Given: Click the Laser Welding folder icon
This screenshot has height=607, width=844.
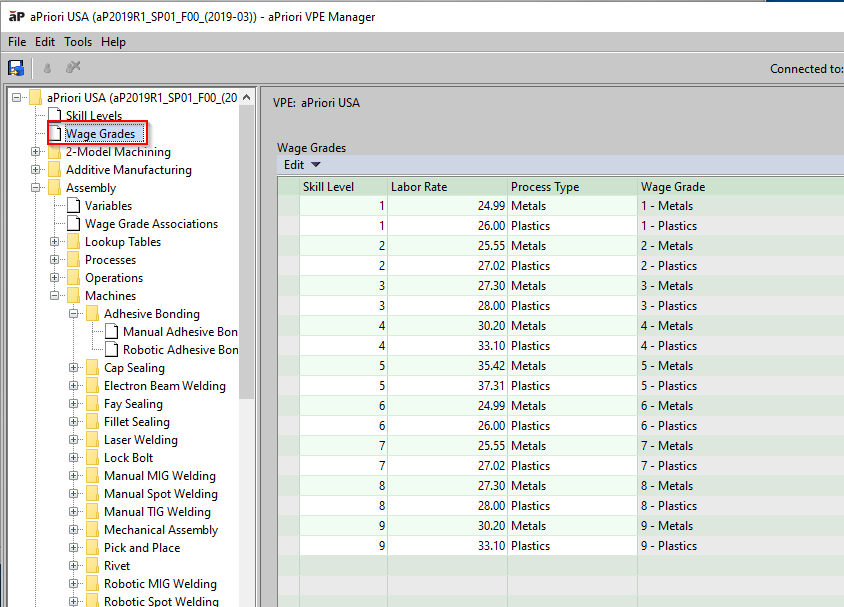Looking at the screenshot, I should [92, 440].
